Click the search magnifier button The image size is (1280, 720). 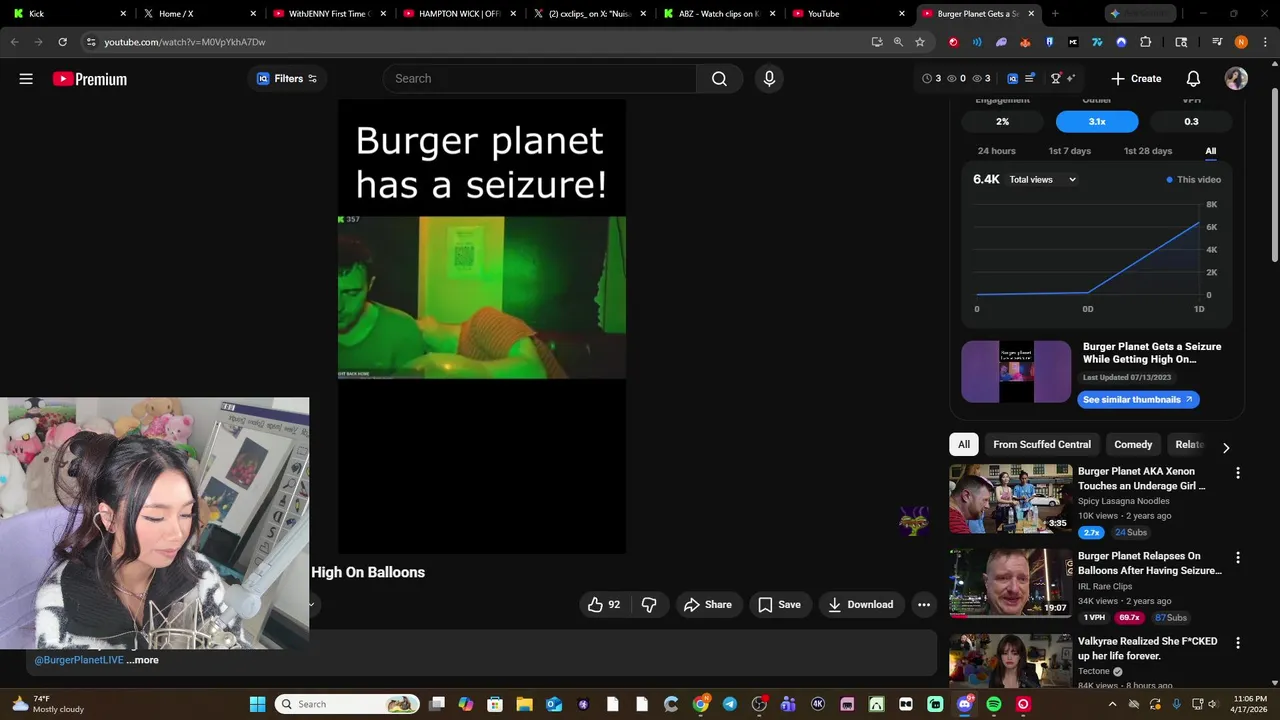pos(719,79)
